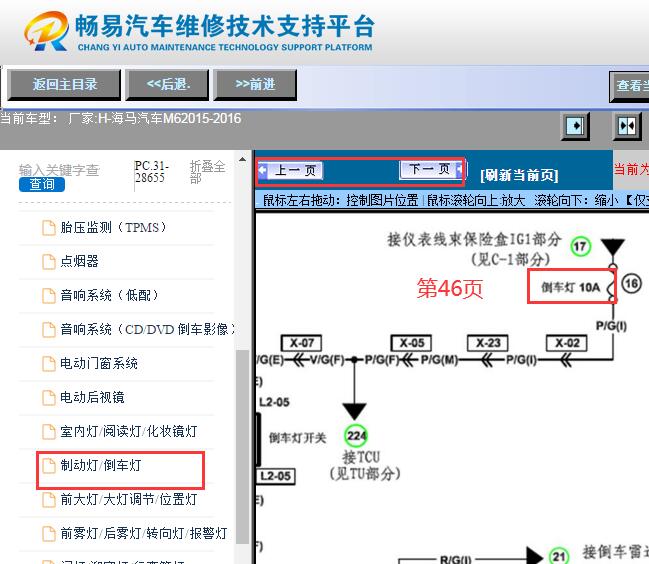The width and height of the screenshot is (649, 564).
Task: Go to next page with 下一页
Action: (x=431, y=169)
